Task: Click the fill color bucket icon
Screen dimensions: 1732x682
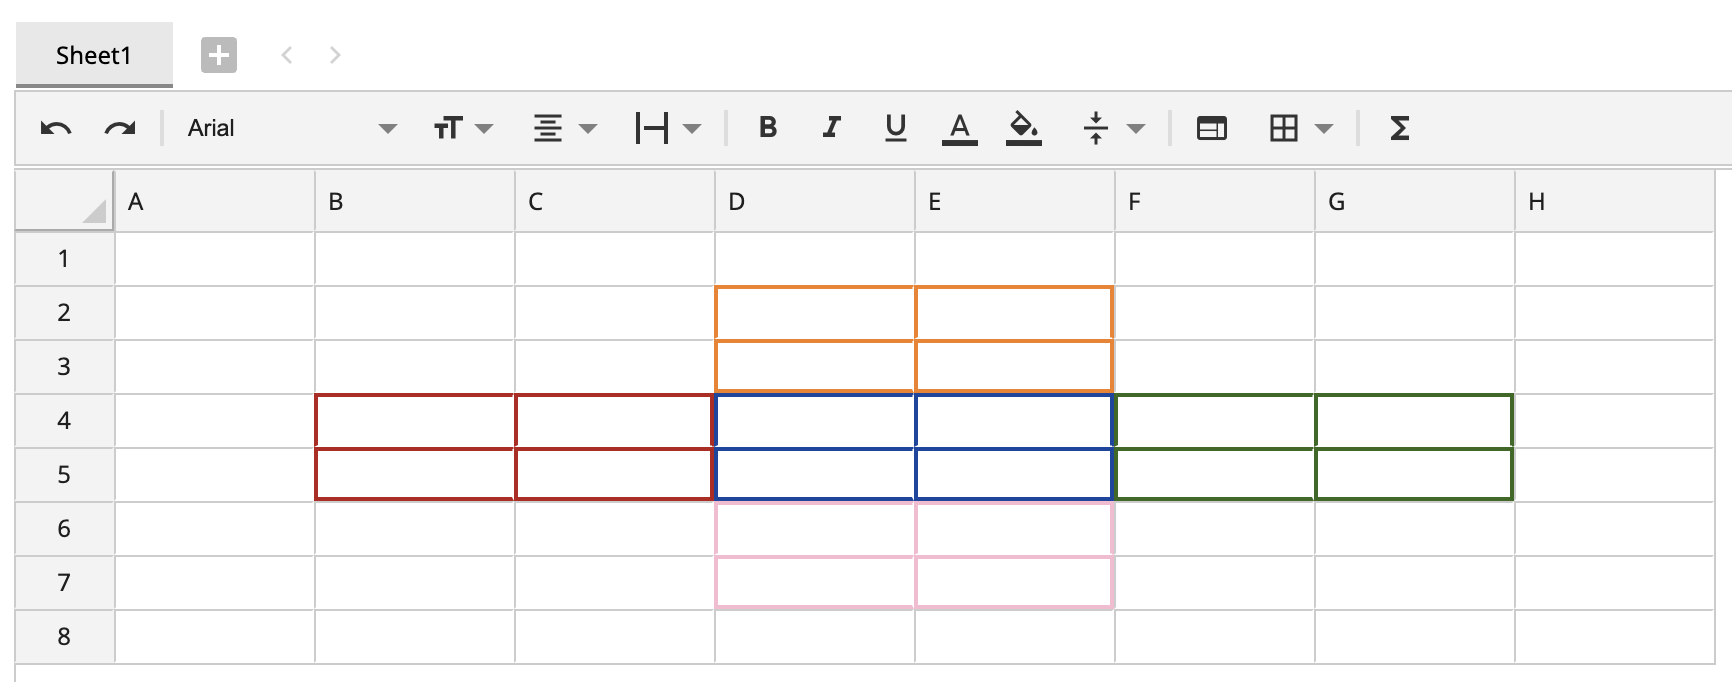Action: 1023,128
